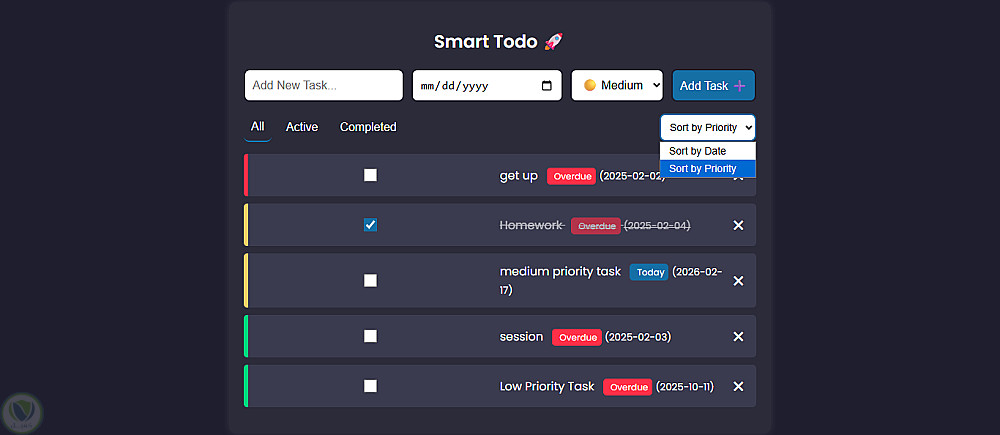
Task: Tick the Low Priority Task checkbox
Action: point(370,386)
